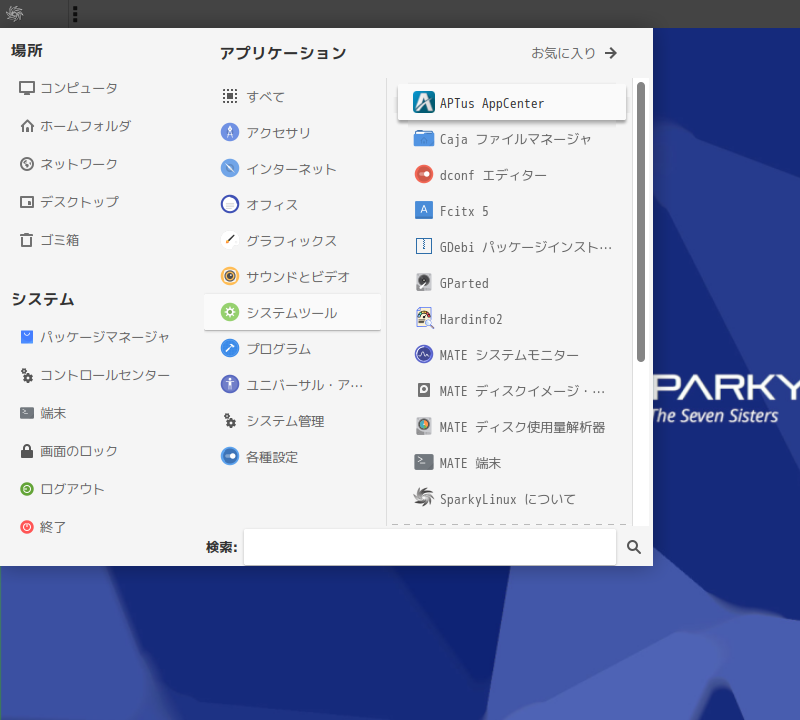This screenshot has height=720, width=800.
Task: Select グラフィックス category
Action: click(292, 240)
